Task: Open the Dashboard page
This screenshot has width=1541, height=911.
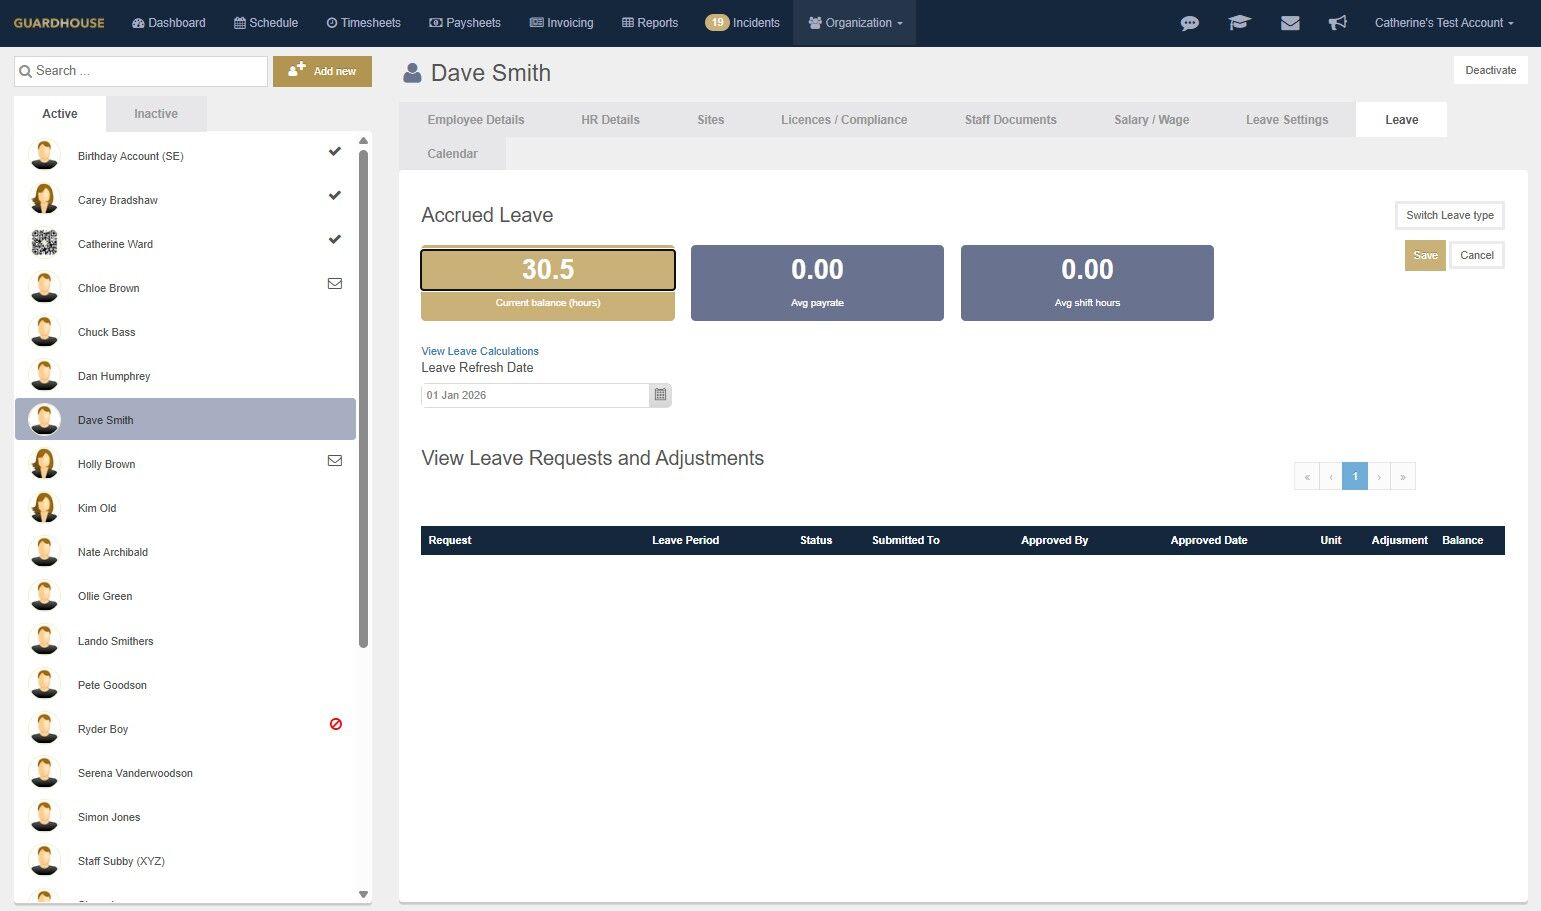Action: click(169, 23)
